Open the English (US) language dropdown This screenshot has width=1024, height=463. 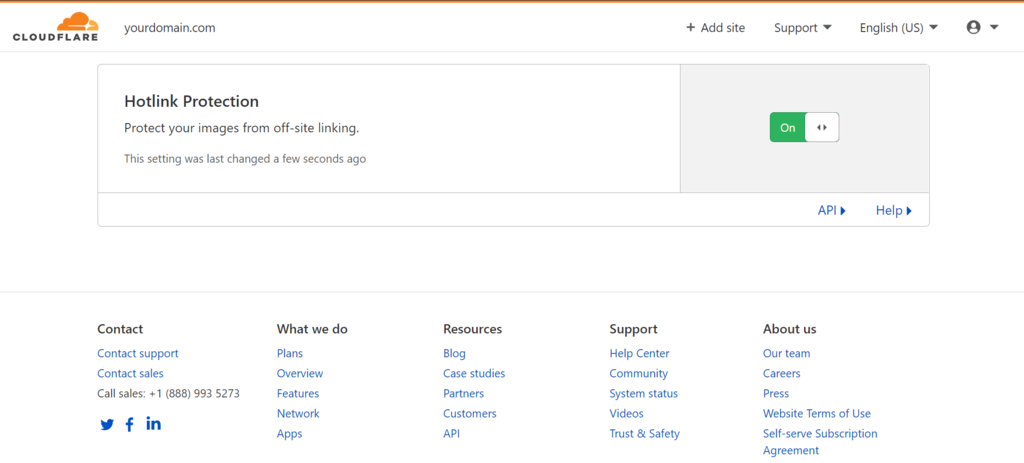click(898, 28)
